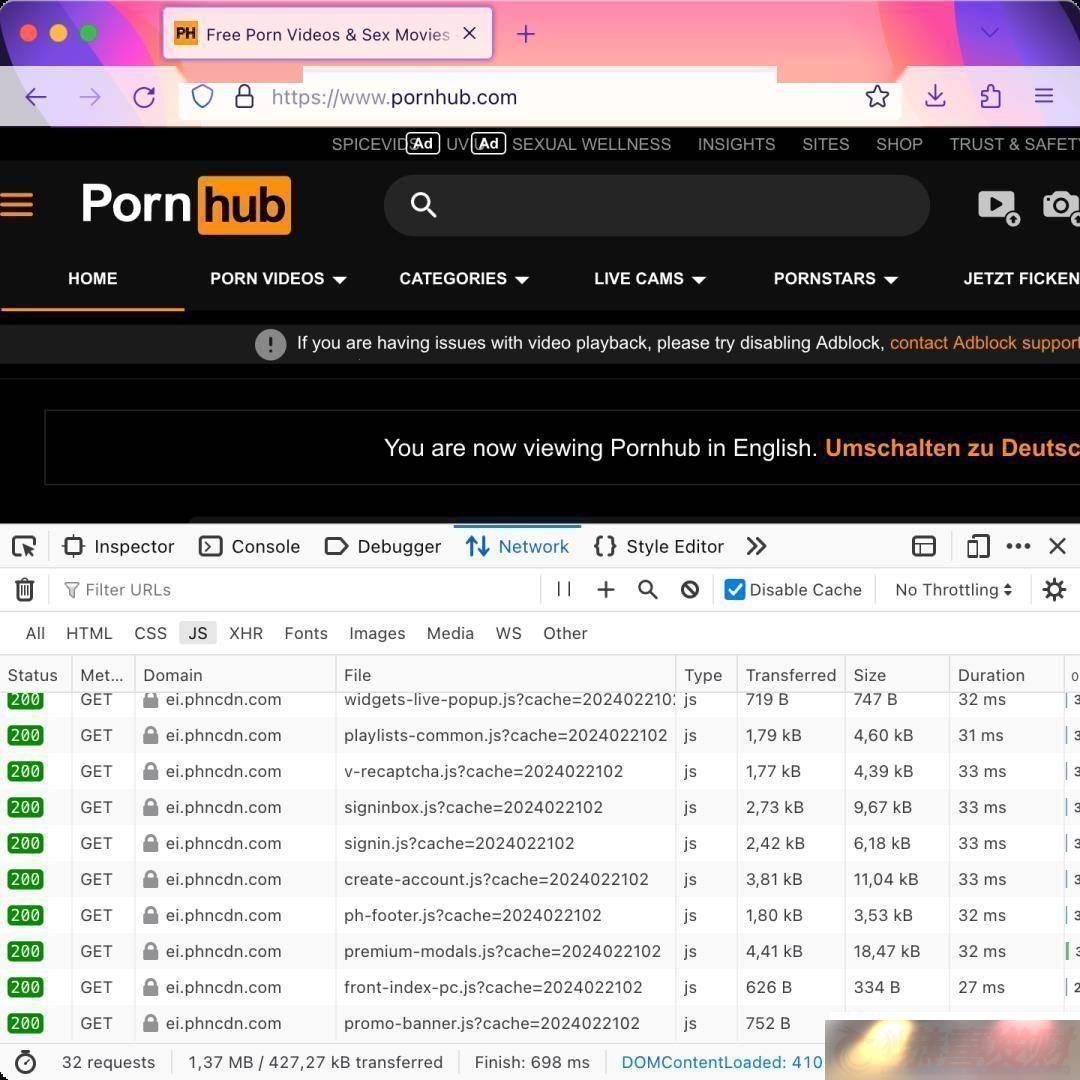Click the contact Adblock support link
1080x1080 pixels.
[984, 342]
